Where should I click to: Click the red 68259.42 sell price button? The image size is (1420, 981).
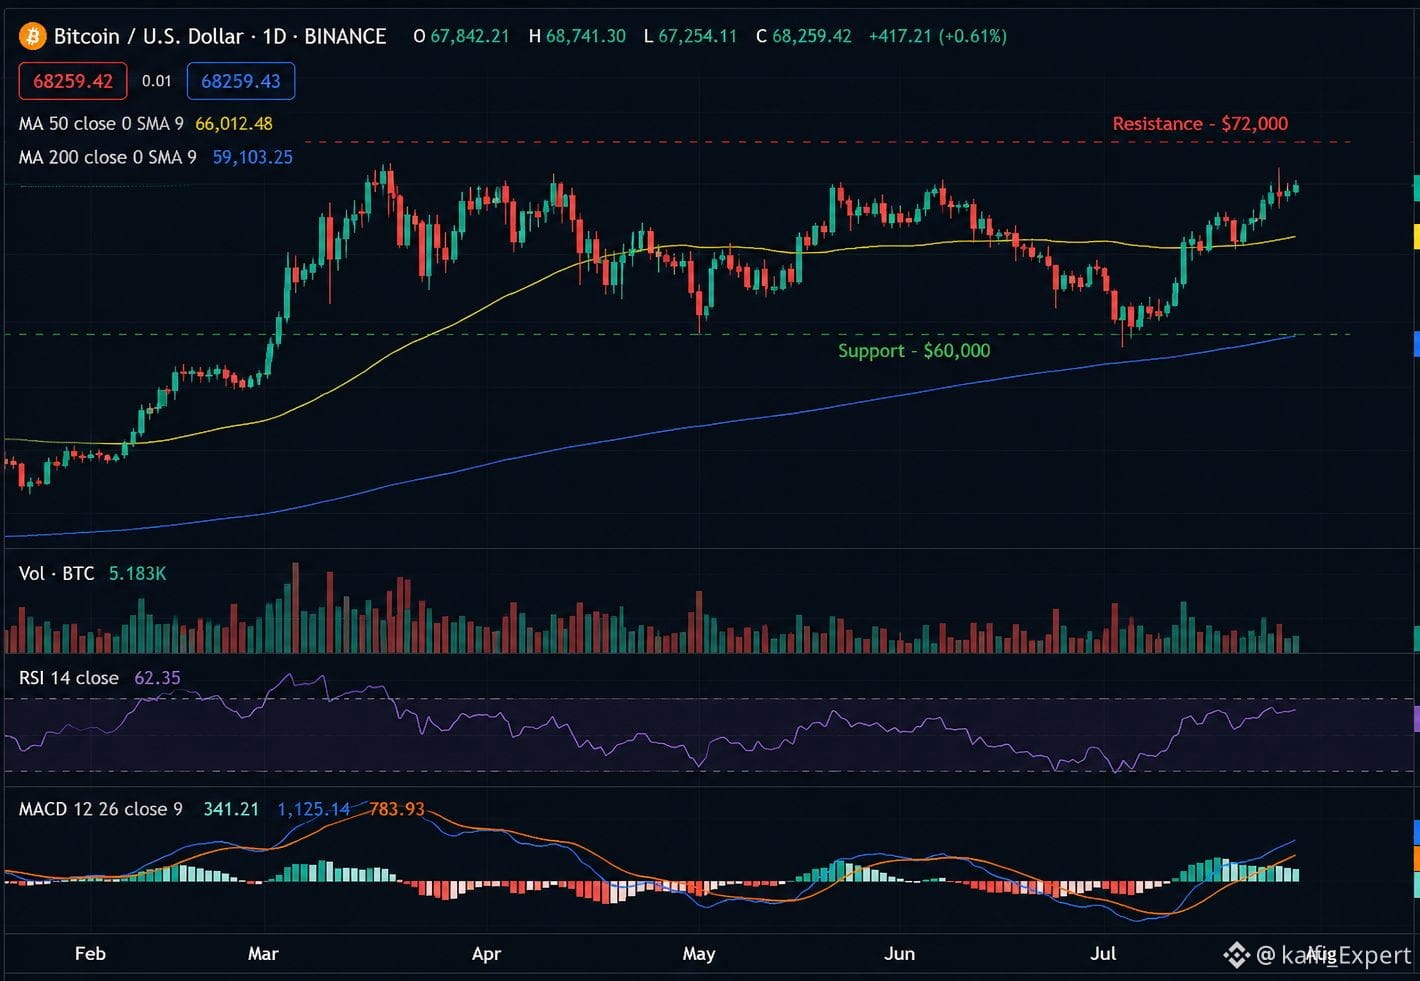pyautogui.click(x=73, y=81)
